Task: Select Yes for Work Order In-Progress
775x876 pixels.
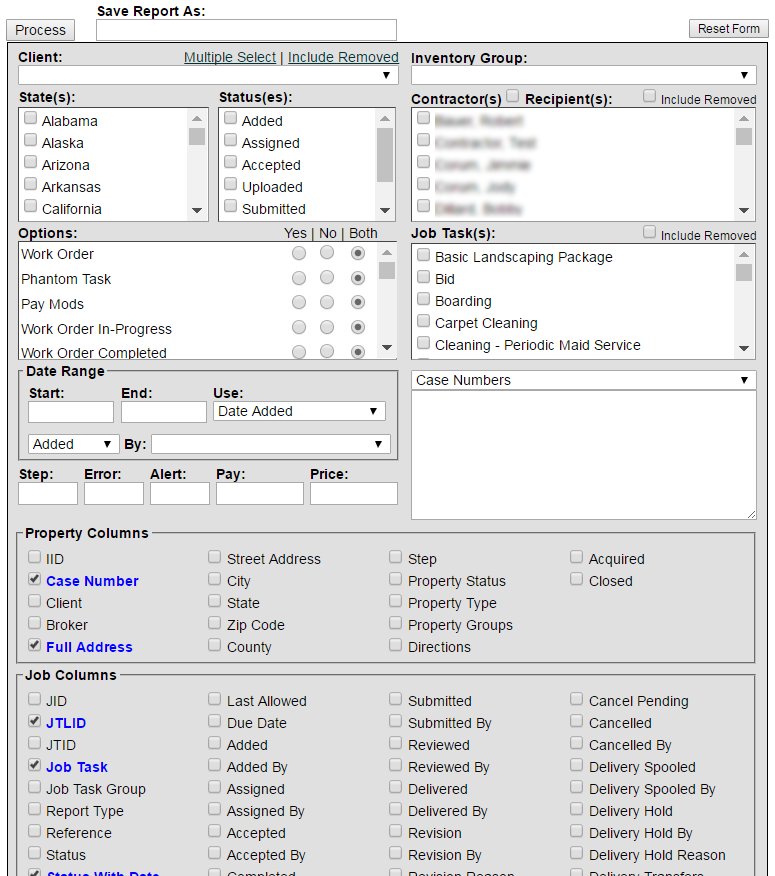Action: point(299,327)
